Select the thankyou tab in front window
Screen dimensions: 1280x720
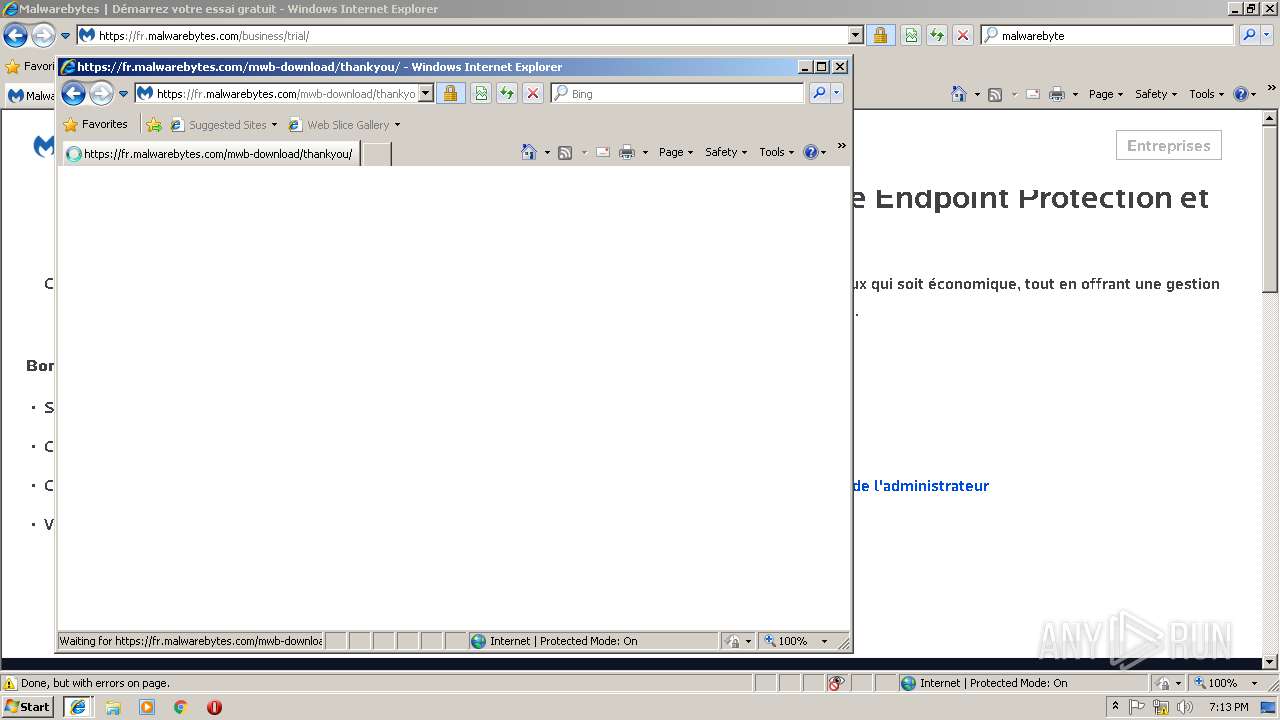210,154
